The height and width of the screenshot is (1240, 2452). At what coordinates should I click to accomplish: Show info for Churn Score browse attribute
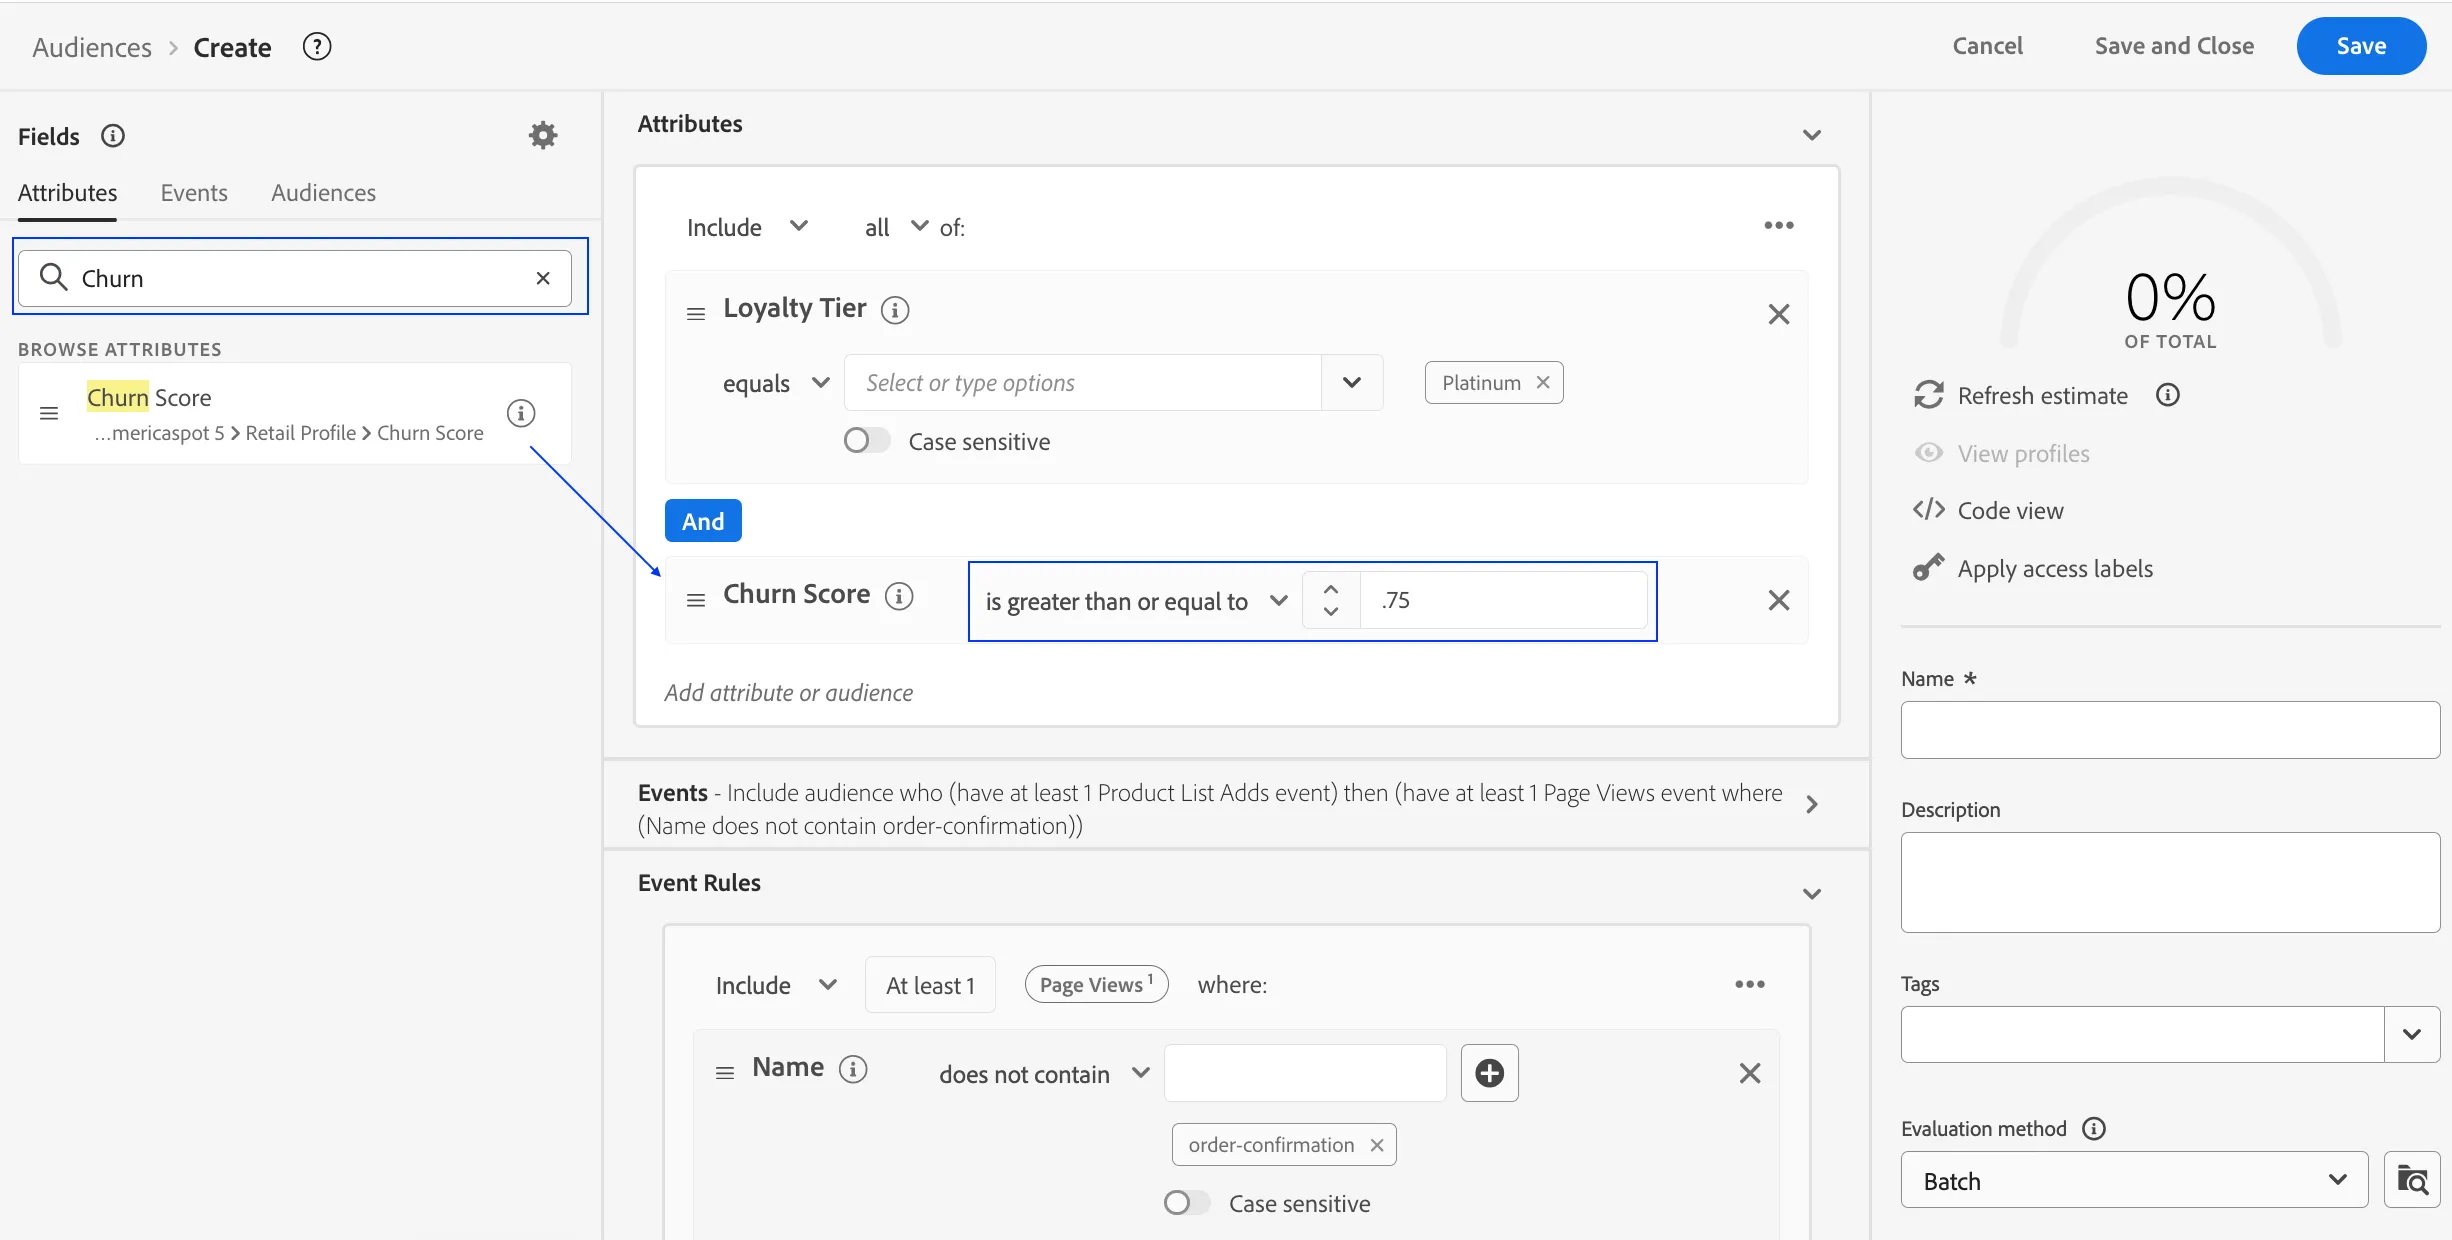[x=521, y=413]
